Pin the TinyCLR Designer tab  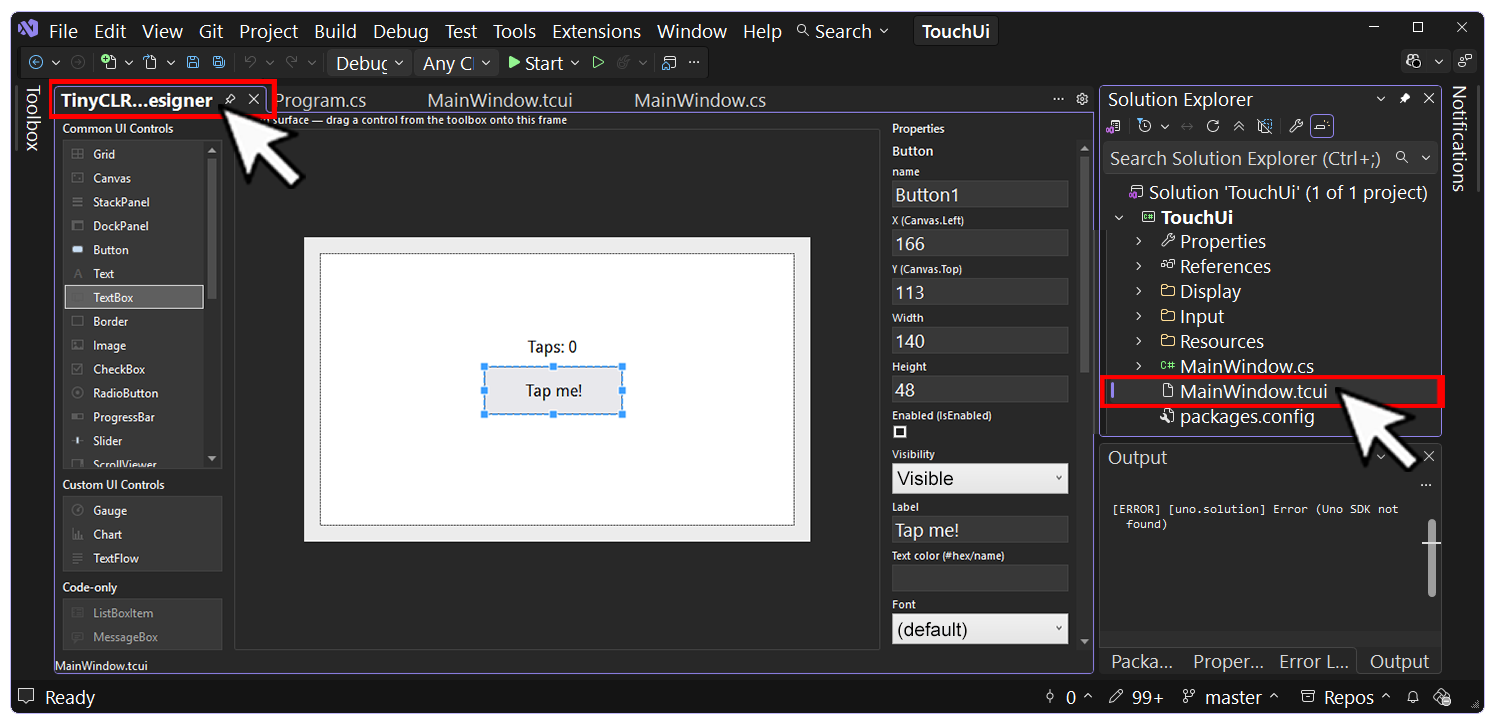[x=230, y=99]
